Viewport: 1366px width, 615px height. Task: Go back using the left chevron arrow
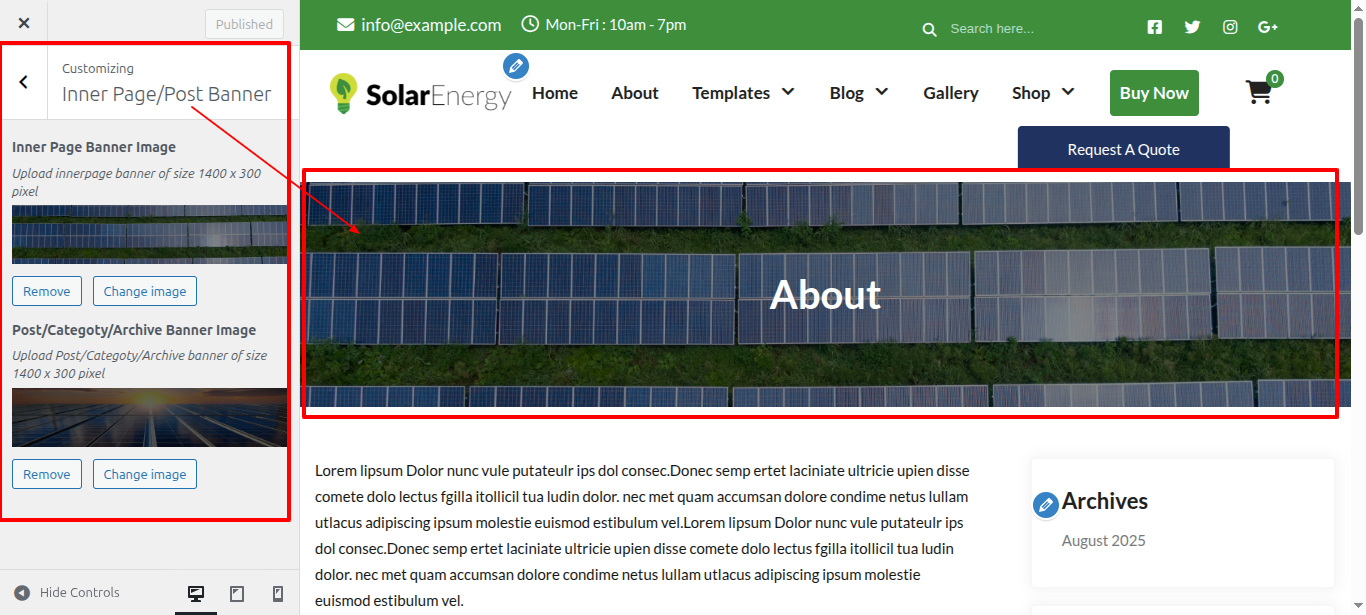(x=24, y=82)
